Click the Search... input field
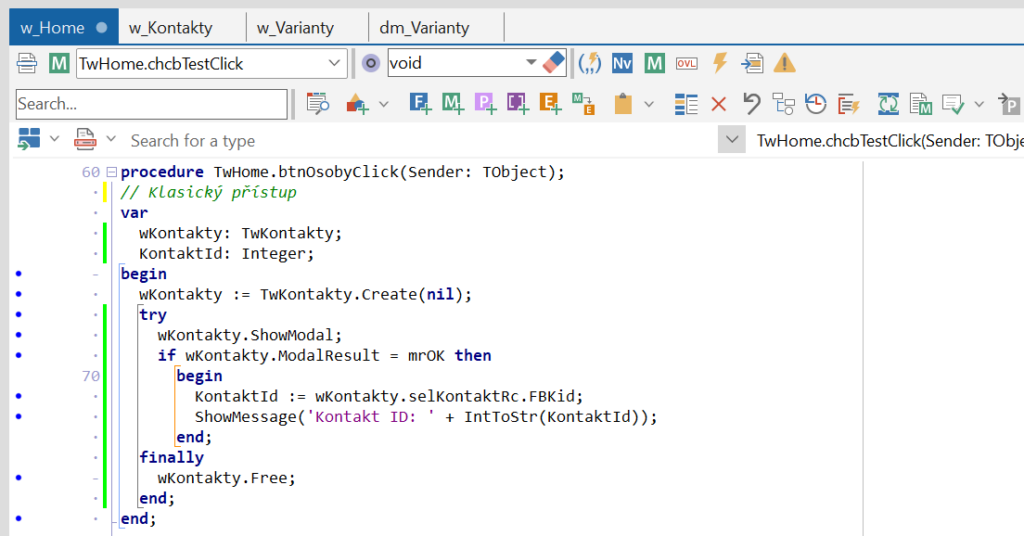The width and height of the screenshot is (1024, 536). click(150, 104)
